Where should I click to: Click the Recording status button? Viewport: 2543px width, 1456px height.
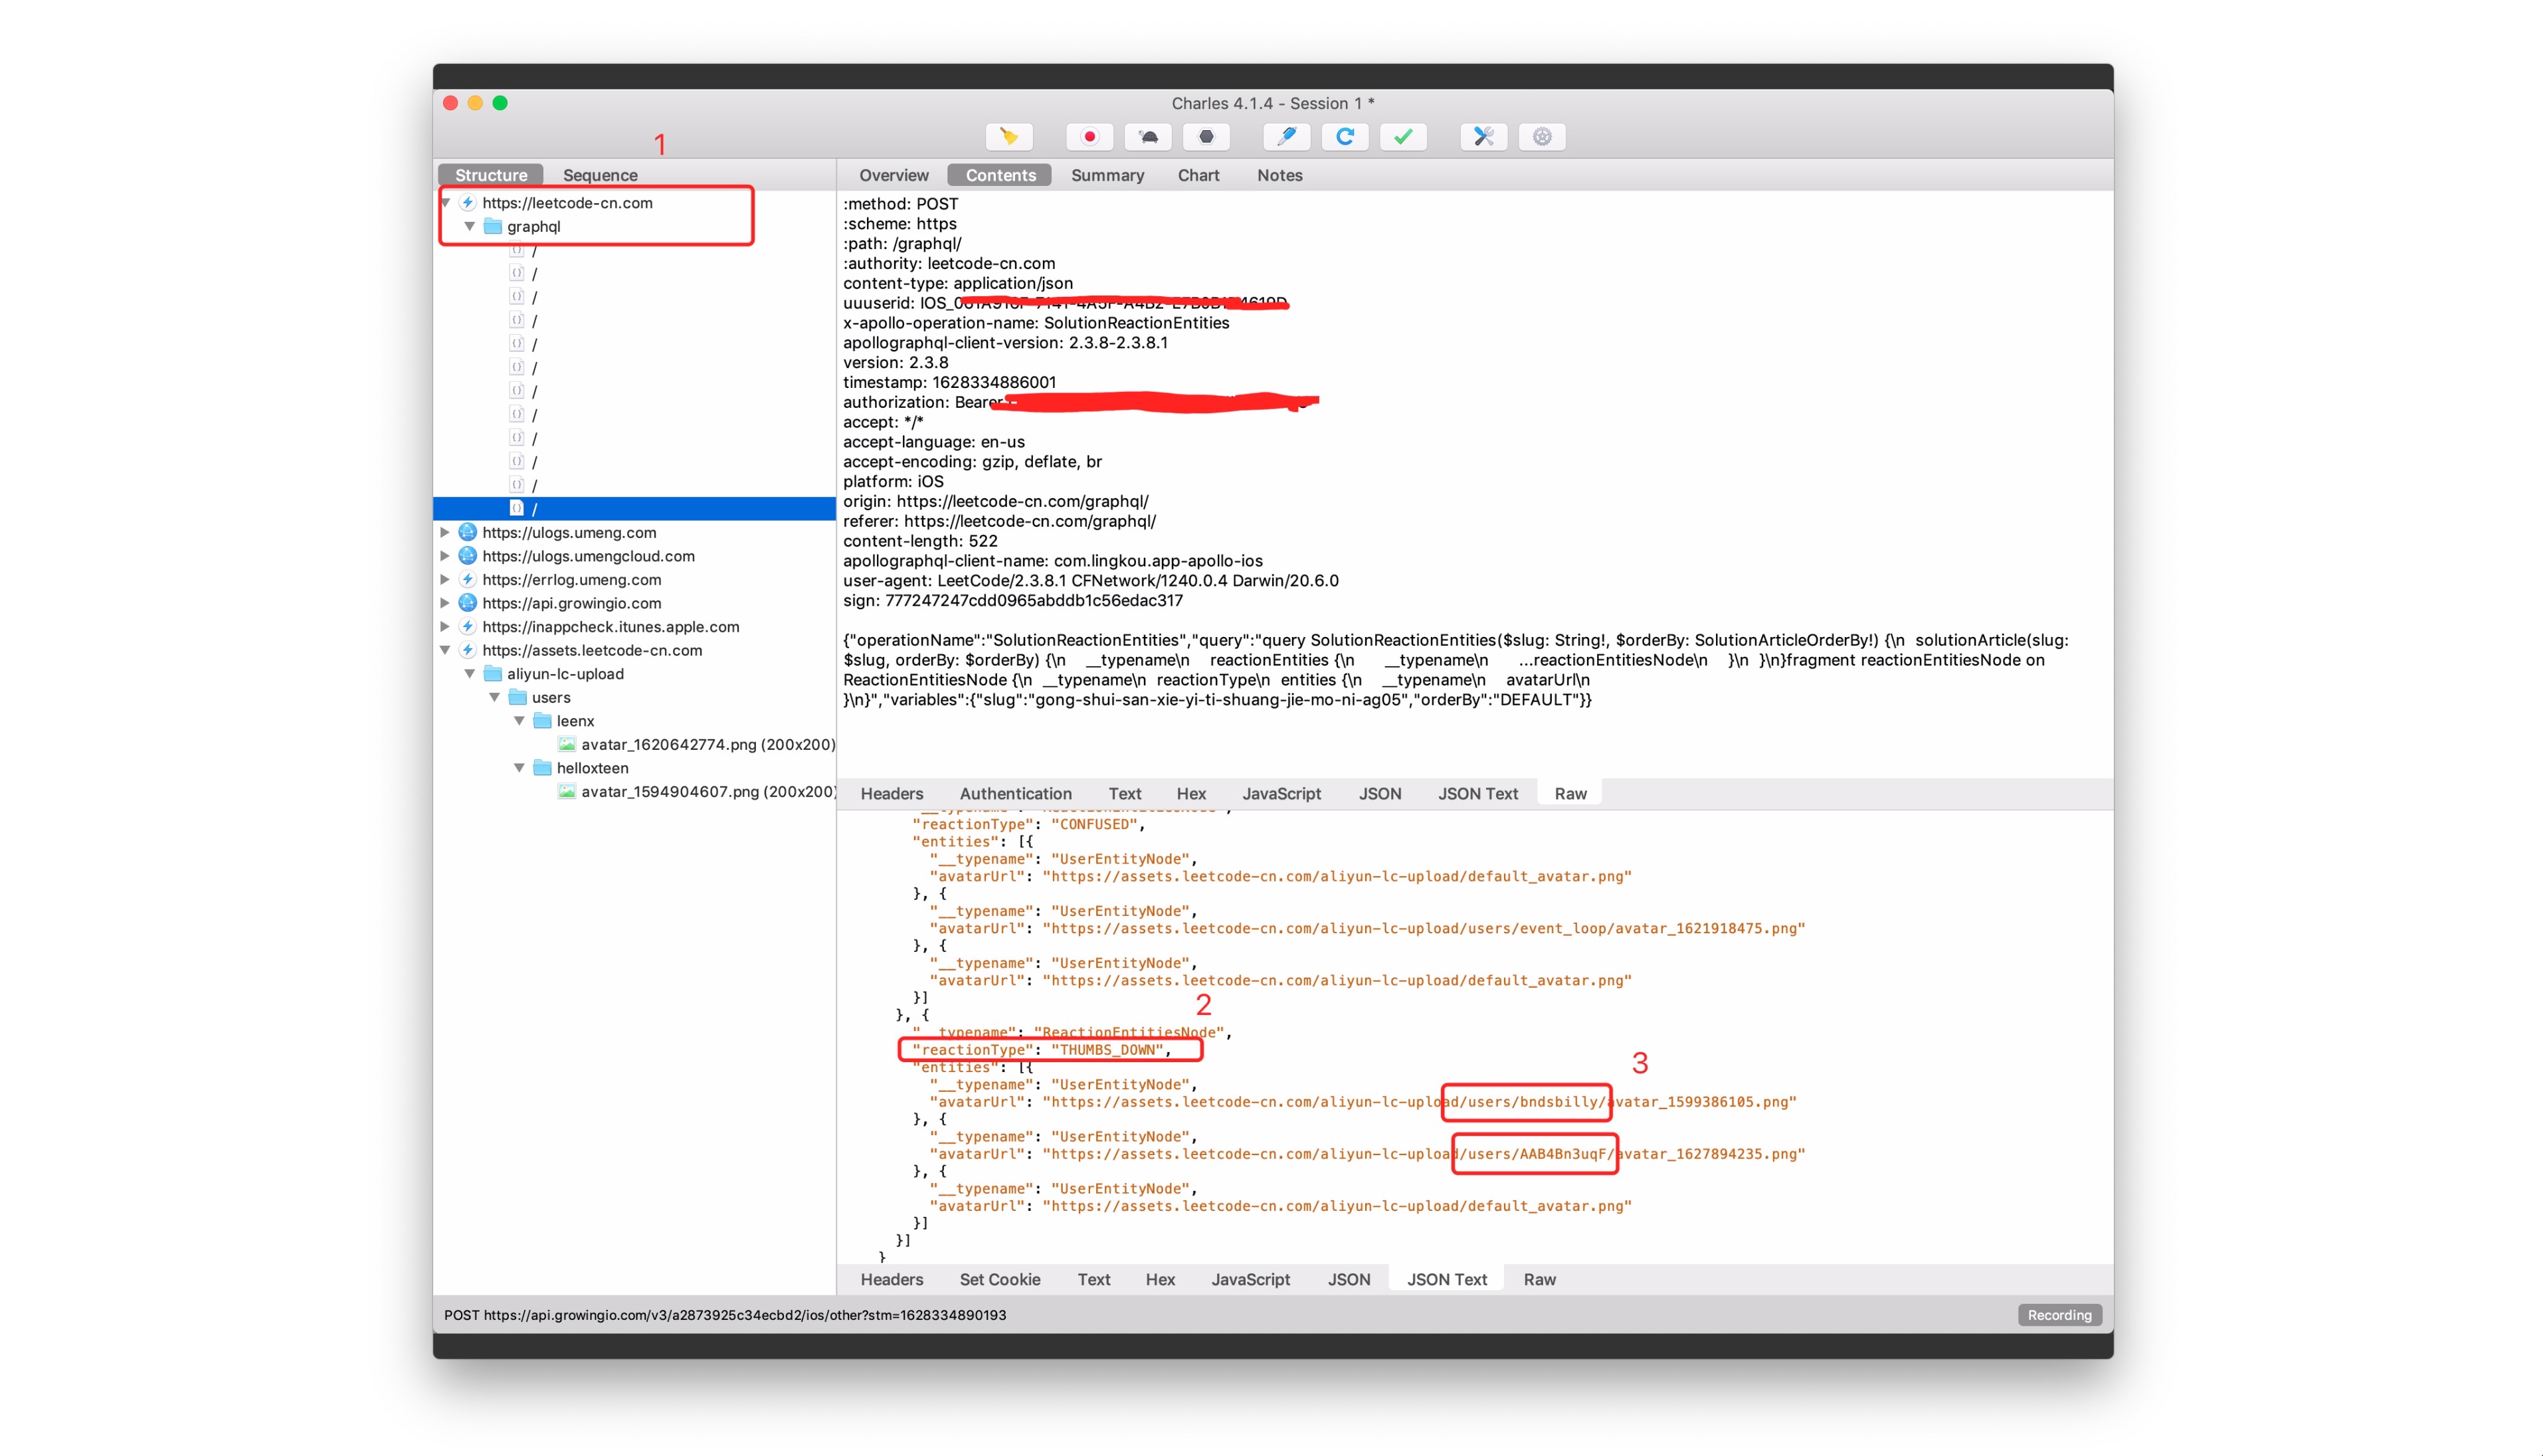(x=2059, y=1315)
